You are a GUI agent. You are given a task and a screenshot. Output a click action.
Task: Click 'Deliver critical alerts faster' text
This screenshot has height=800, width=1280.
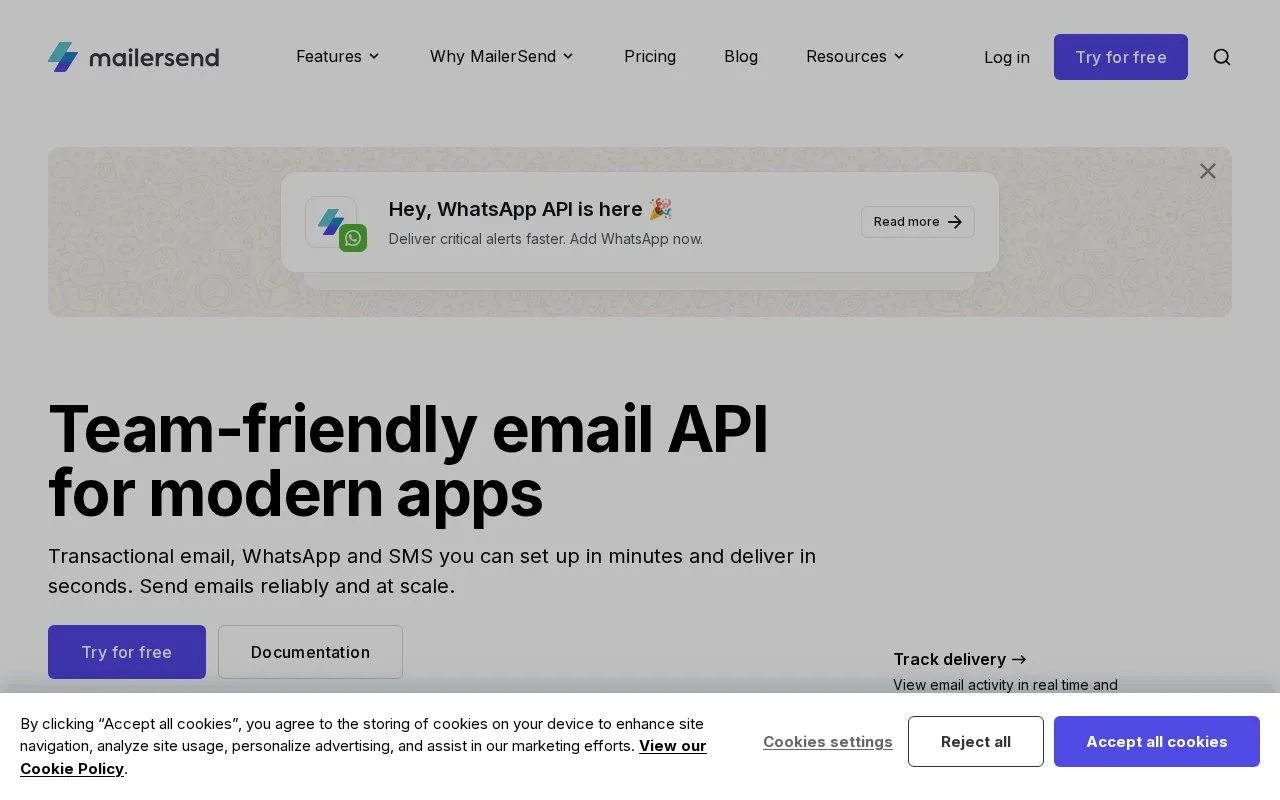(546, 239)
